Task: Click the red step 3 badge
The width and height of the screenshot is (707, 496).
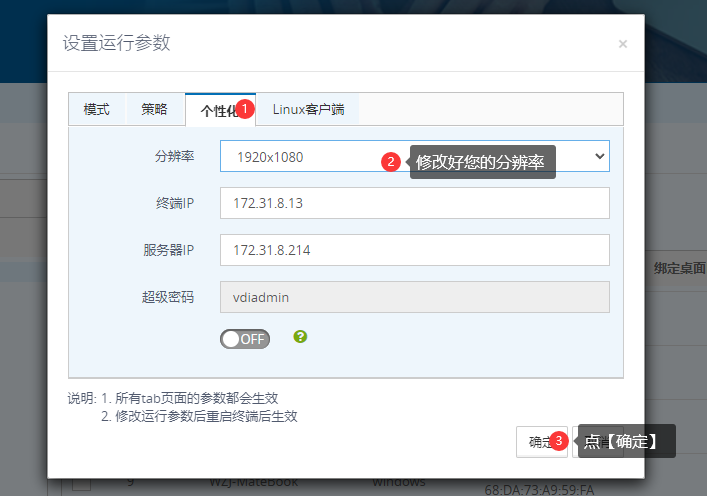Action: [x=559, y=441]
